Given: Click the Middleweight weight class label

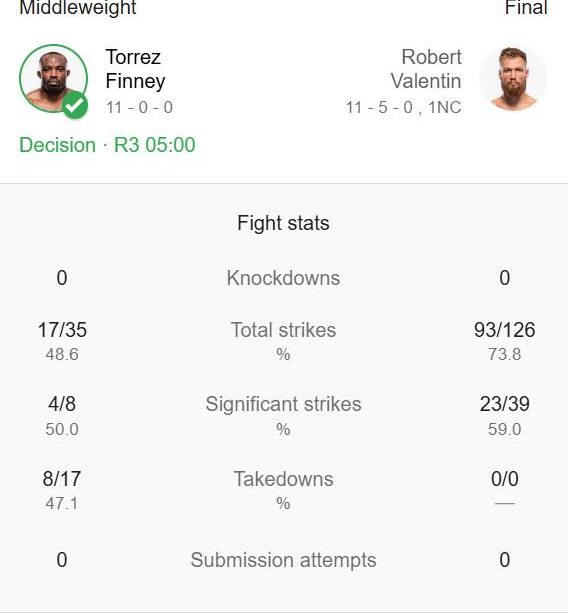Looking at the screenshot, I should coord(78,7).
